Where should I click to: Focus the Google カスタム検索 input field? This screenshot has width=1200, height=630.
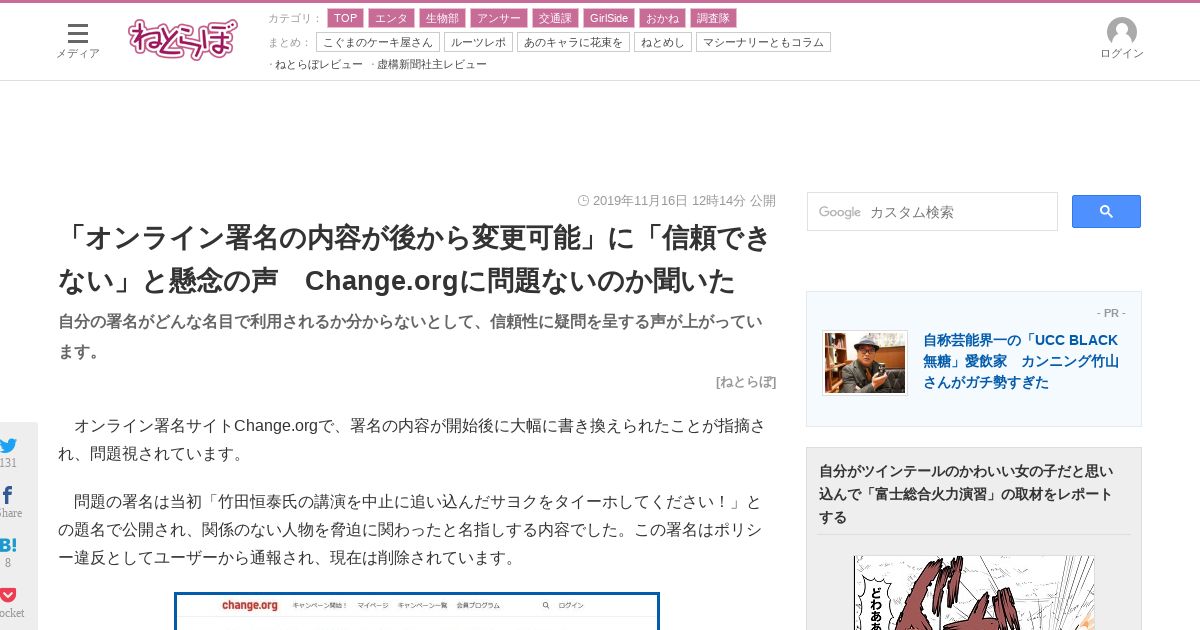pyautogui.click(x=932, y=212)
